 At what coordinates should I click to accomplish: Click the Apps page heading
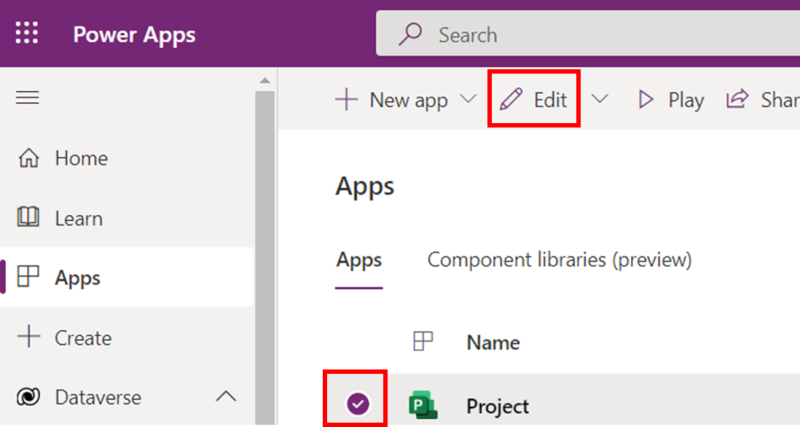pyautogui.click(x=365, y=187)
